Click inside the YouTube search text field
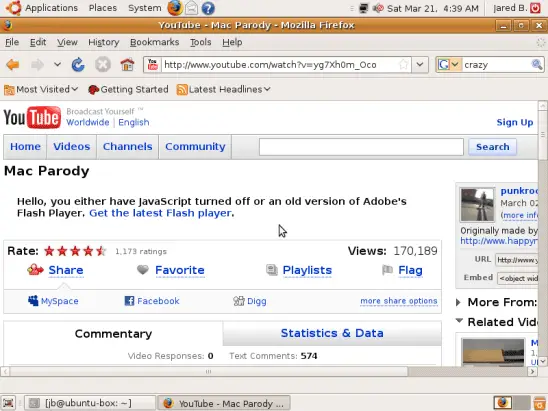The height and width of the screenshot is (411, 548). (x=361, y=147)
